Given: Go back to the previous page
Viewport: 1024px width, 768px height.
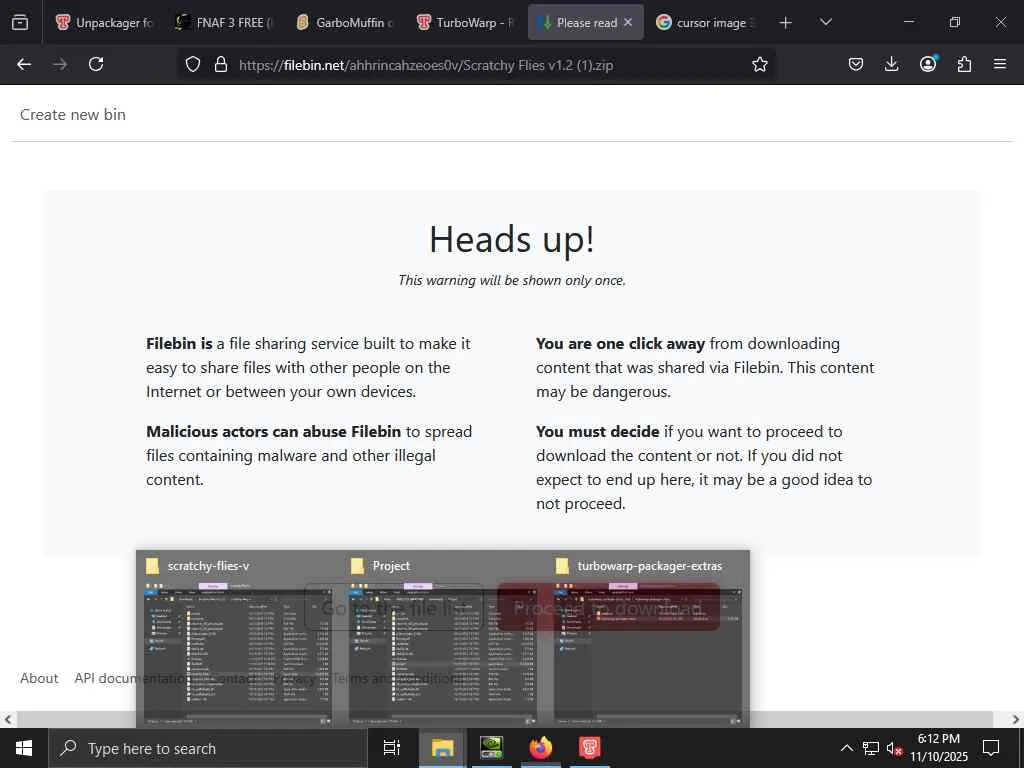Looking at the screenshot, I should (24, 64).
